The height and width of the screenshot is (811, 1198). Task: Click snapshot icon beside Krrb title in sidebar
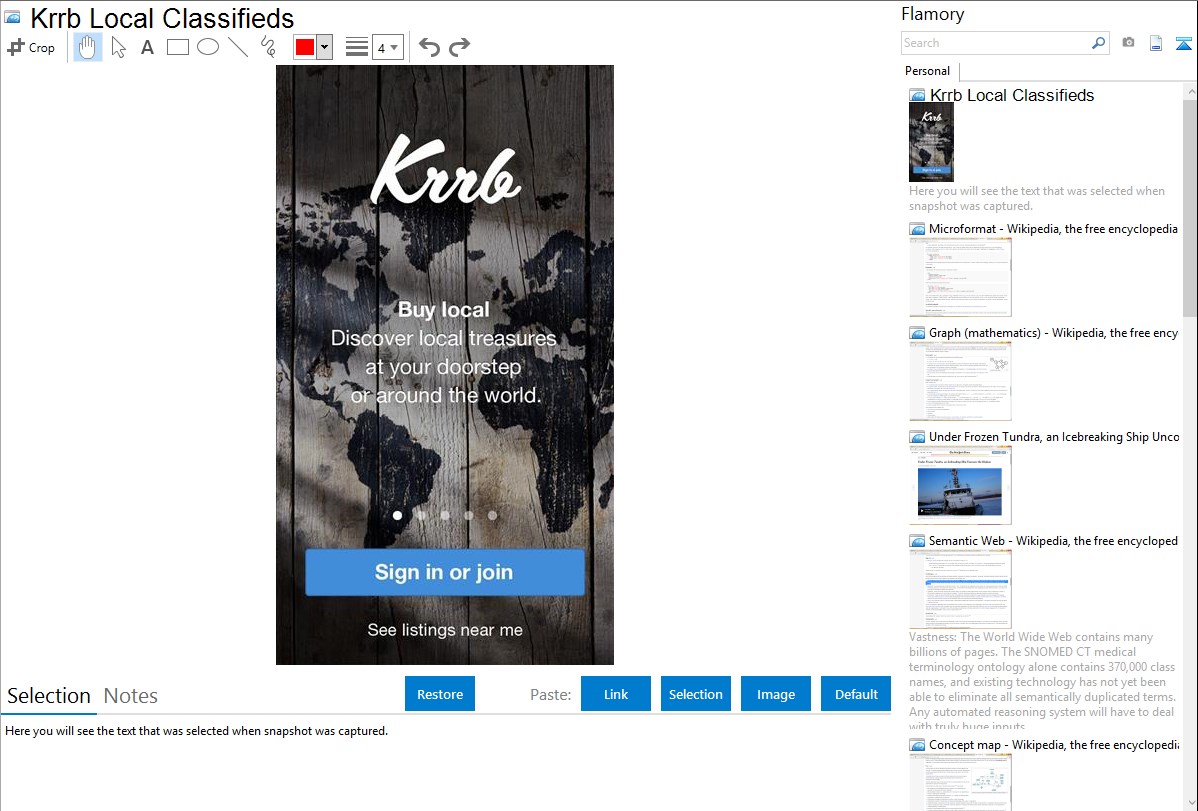(x=918, y=96)
